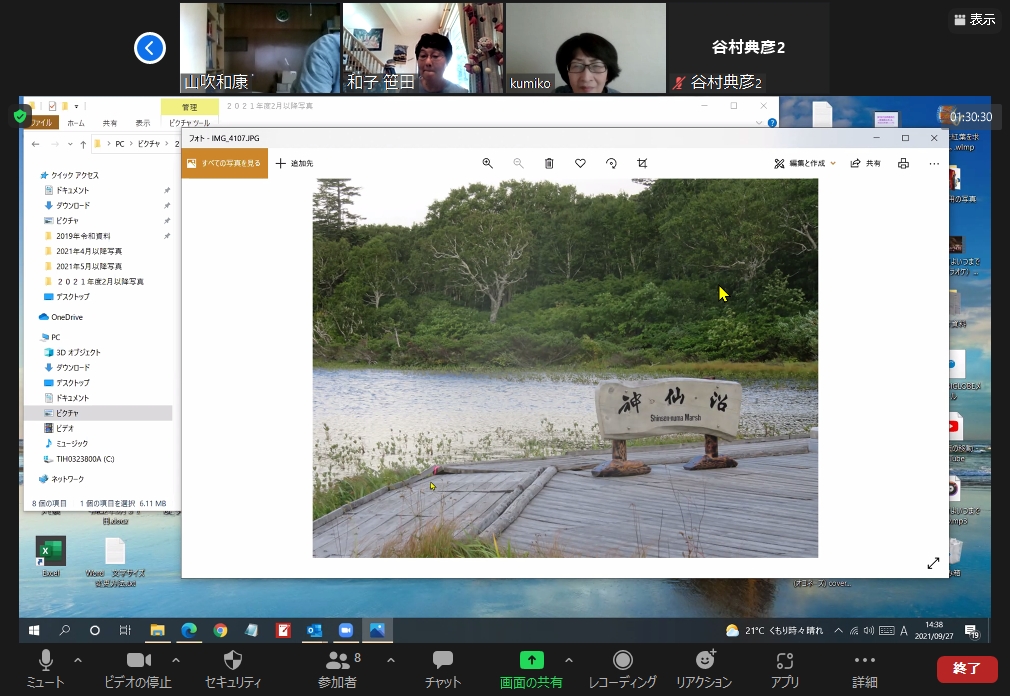Click the zoom in magnifier in Photos
This screenshot has height=696, width=1010.
click(487, 163)
